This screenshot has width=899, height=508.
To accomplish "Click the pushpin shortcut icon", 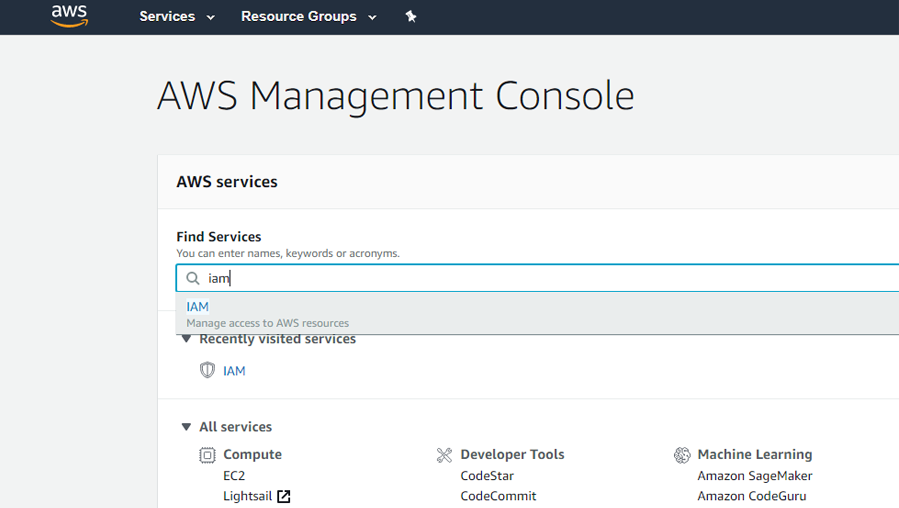I will point(411,17).
